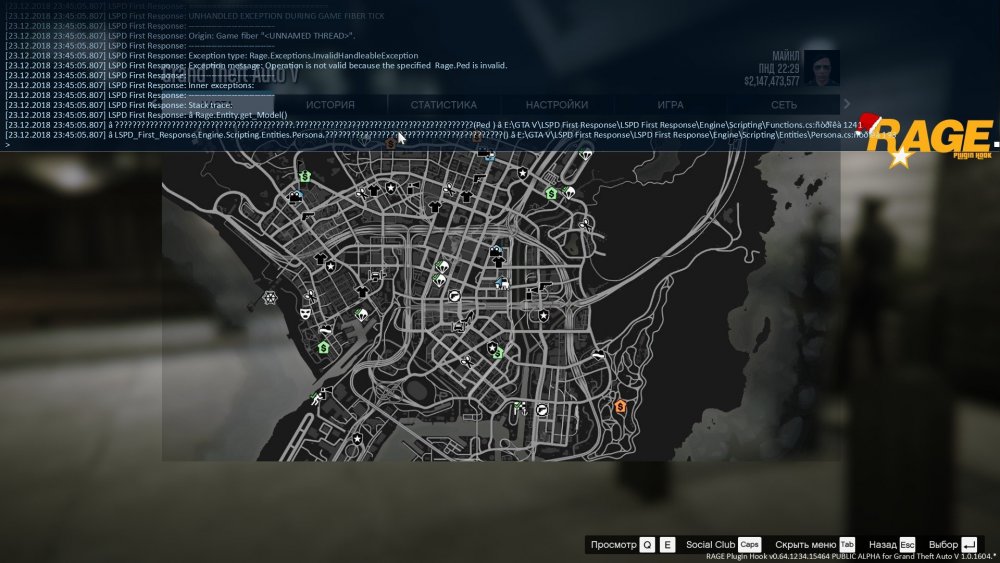Click the Rage.Entity.get_Model() log line
The height and width of the screenshot is (563, 1000).
(146, 115)
